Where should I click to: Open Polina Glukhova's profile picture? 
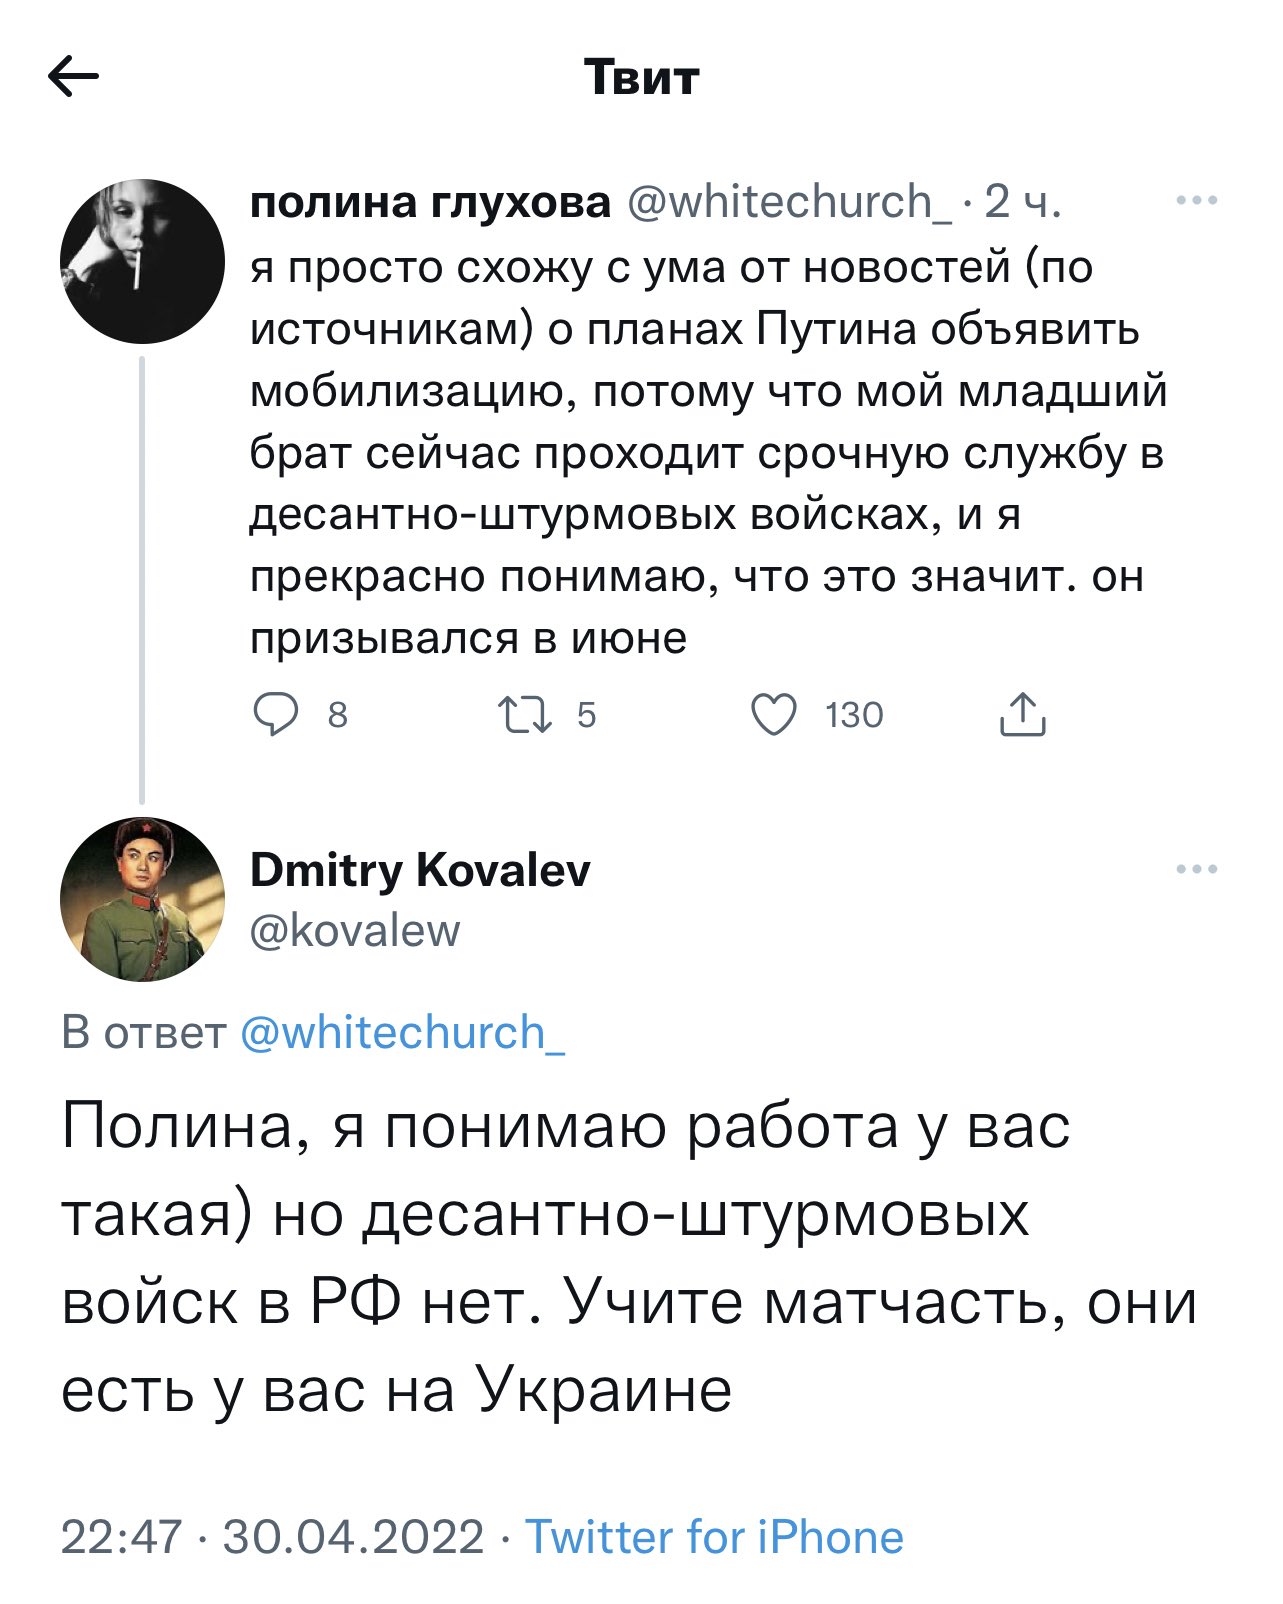tap(142, 262)
